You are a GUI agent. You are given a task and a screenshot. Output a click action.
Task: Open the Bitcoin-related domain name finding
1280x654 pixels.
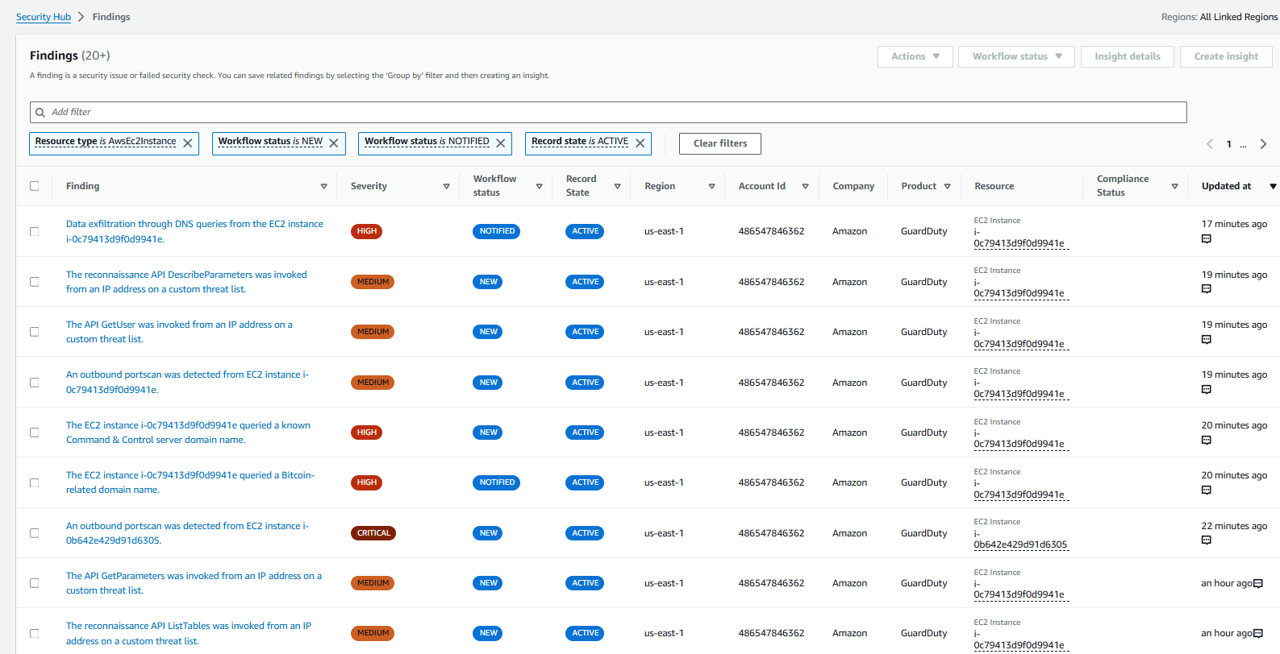pos(190,482)
